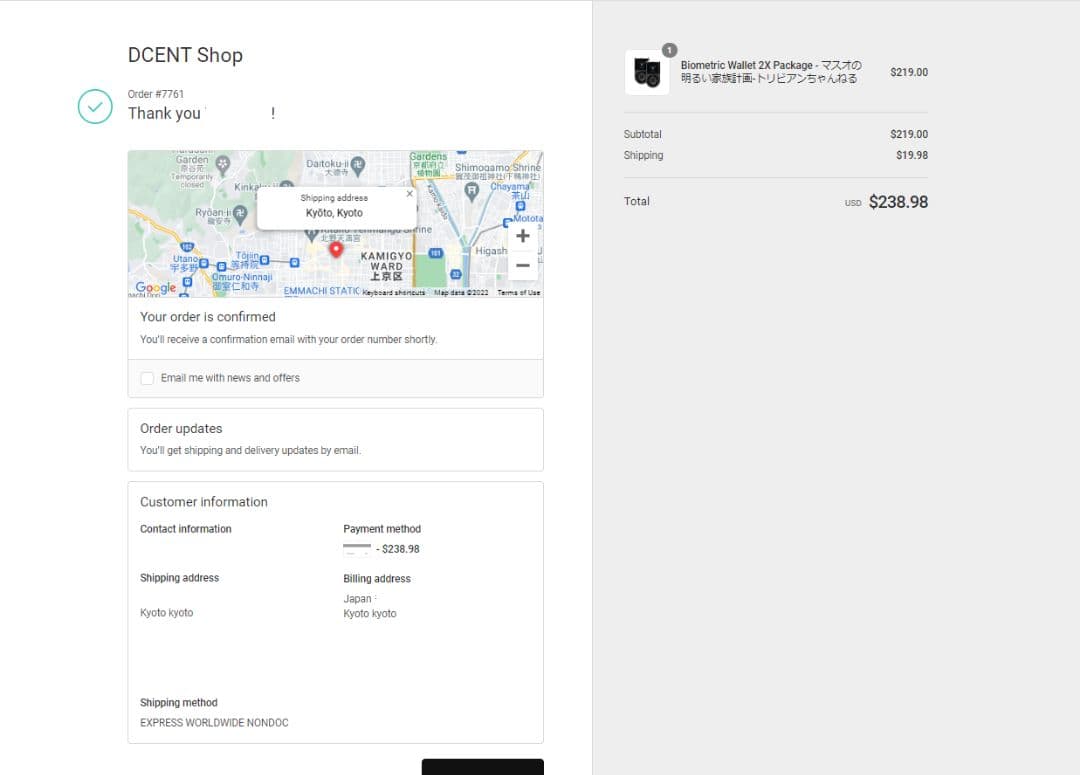Click the Keyboard shortcuts link on the map
Image resolution: width=1080 pixels, height=775 pixels.
392,292
